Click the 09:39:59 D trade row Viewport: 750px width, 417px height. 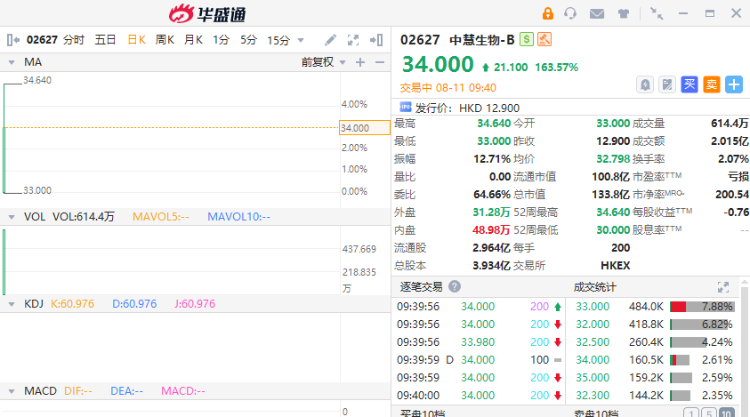point(479,360)
